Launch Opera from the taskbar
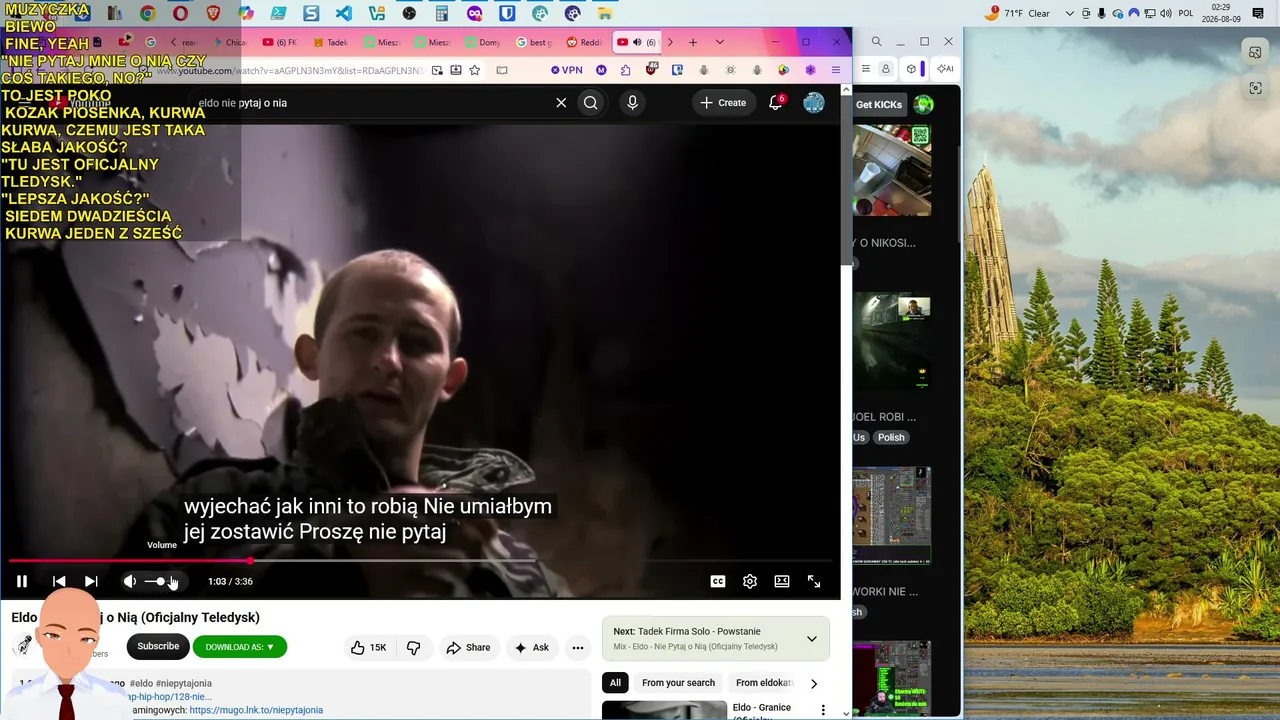 tap(180, 13)
